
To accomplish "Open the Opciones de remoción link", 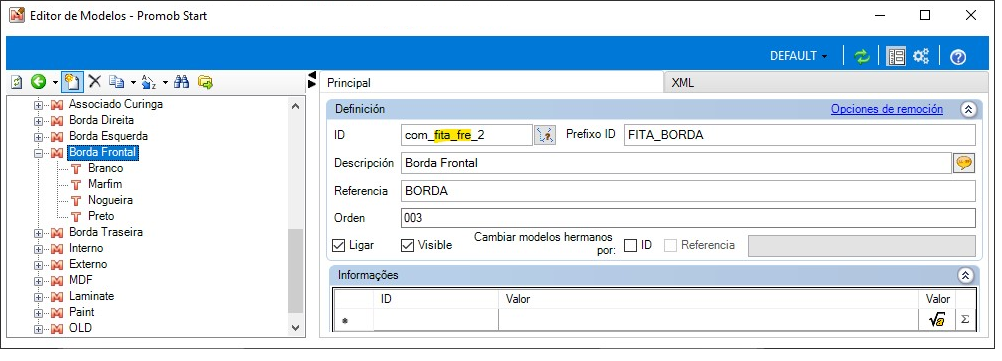I will point(887,109).
